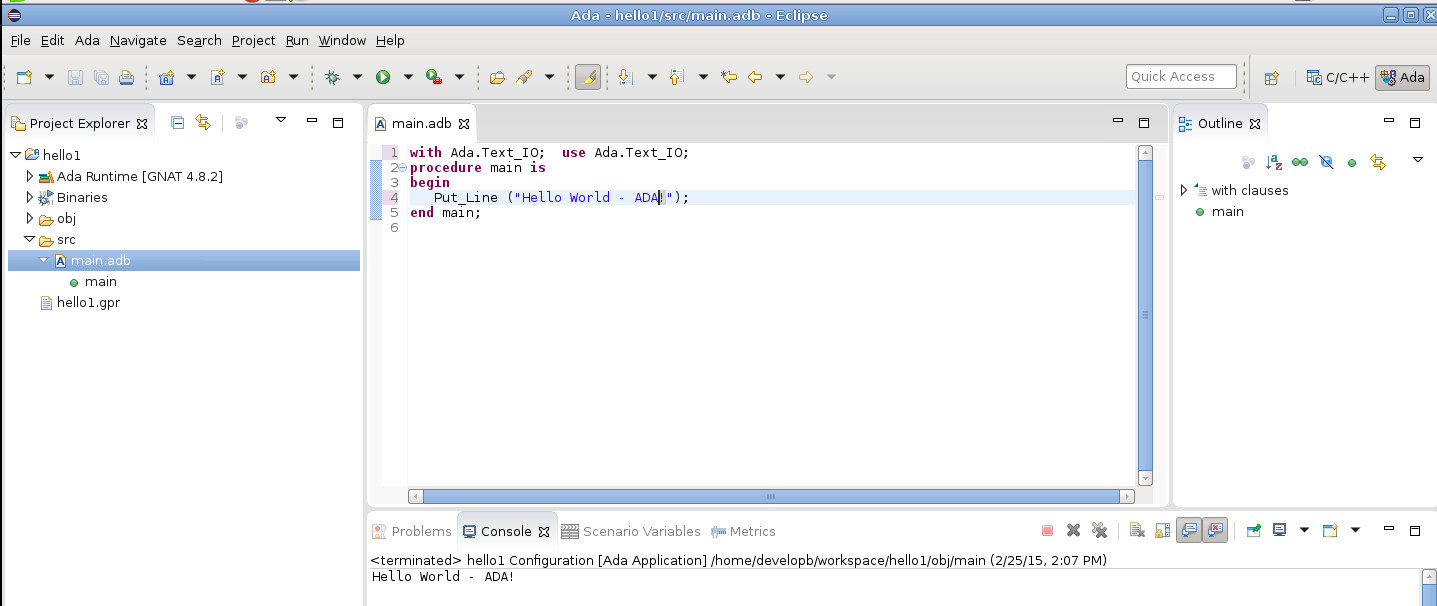Click the green Run button
This screenshot has height=606, width=1437.
click(x=383, y=77)
